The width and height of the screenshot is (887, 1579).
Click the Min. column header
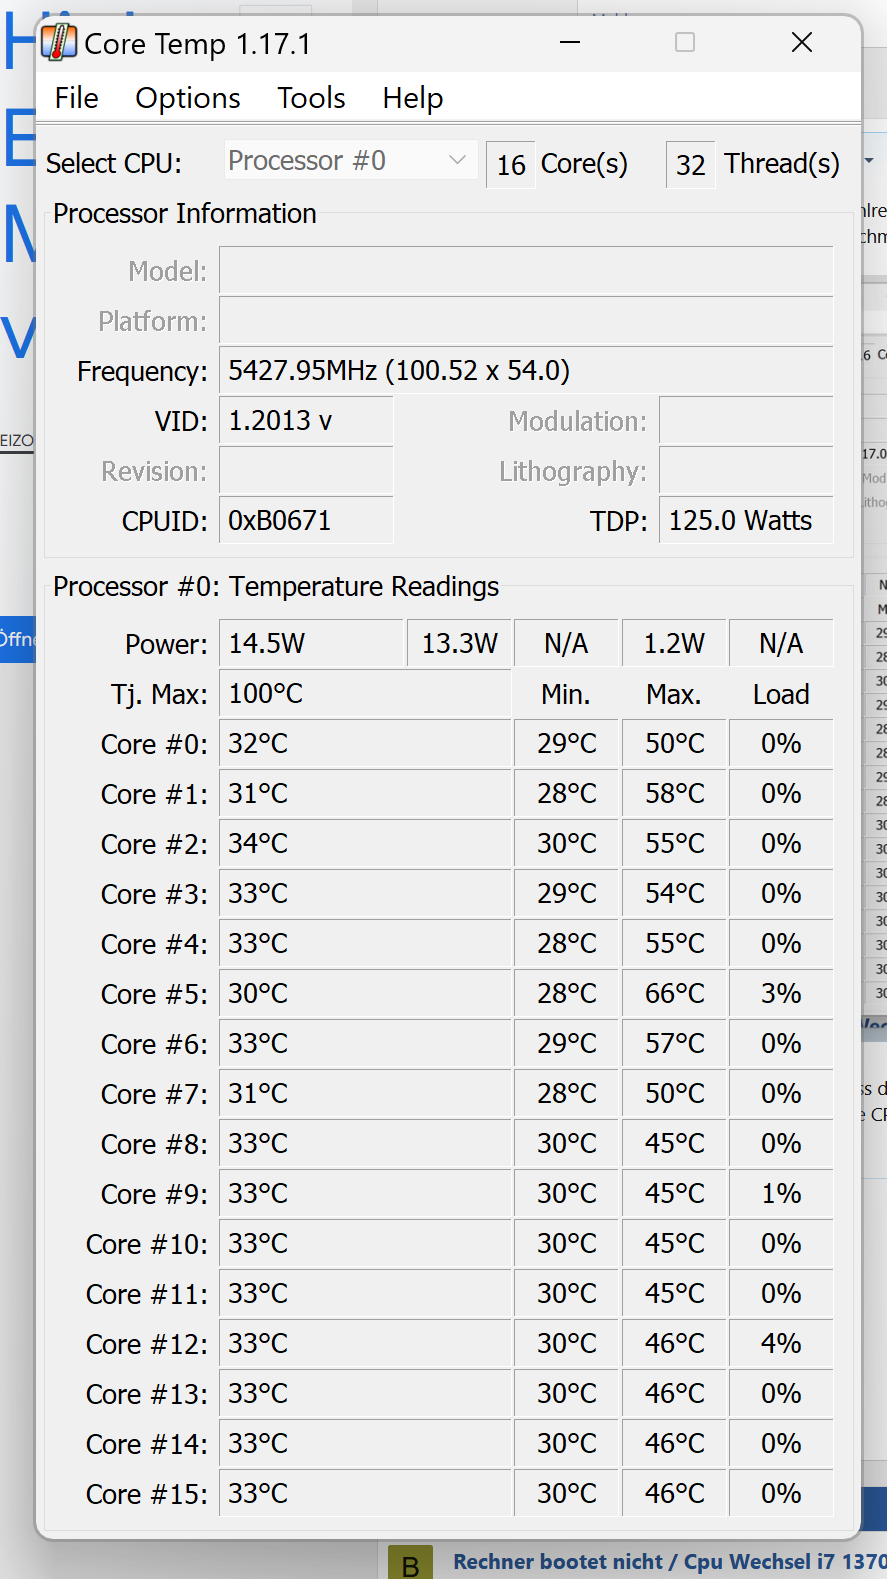pos(566,694)
